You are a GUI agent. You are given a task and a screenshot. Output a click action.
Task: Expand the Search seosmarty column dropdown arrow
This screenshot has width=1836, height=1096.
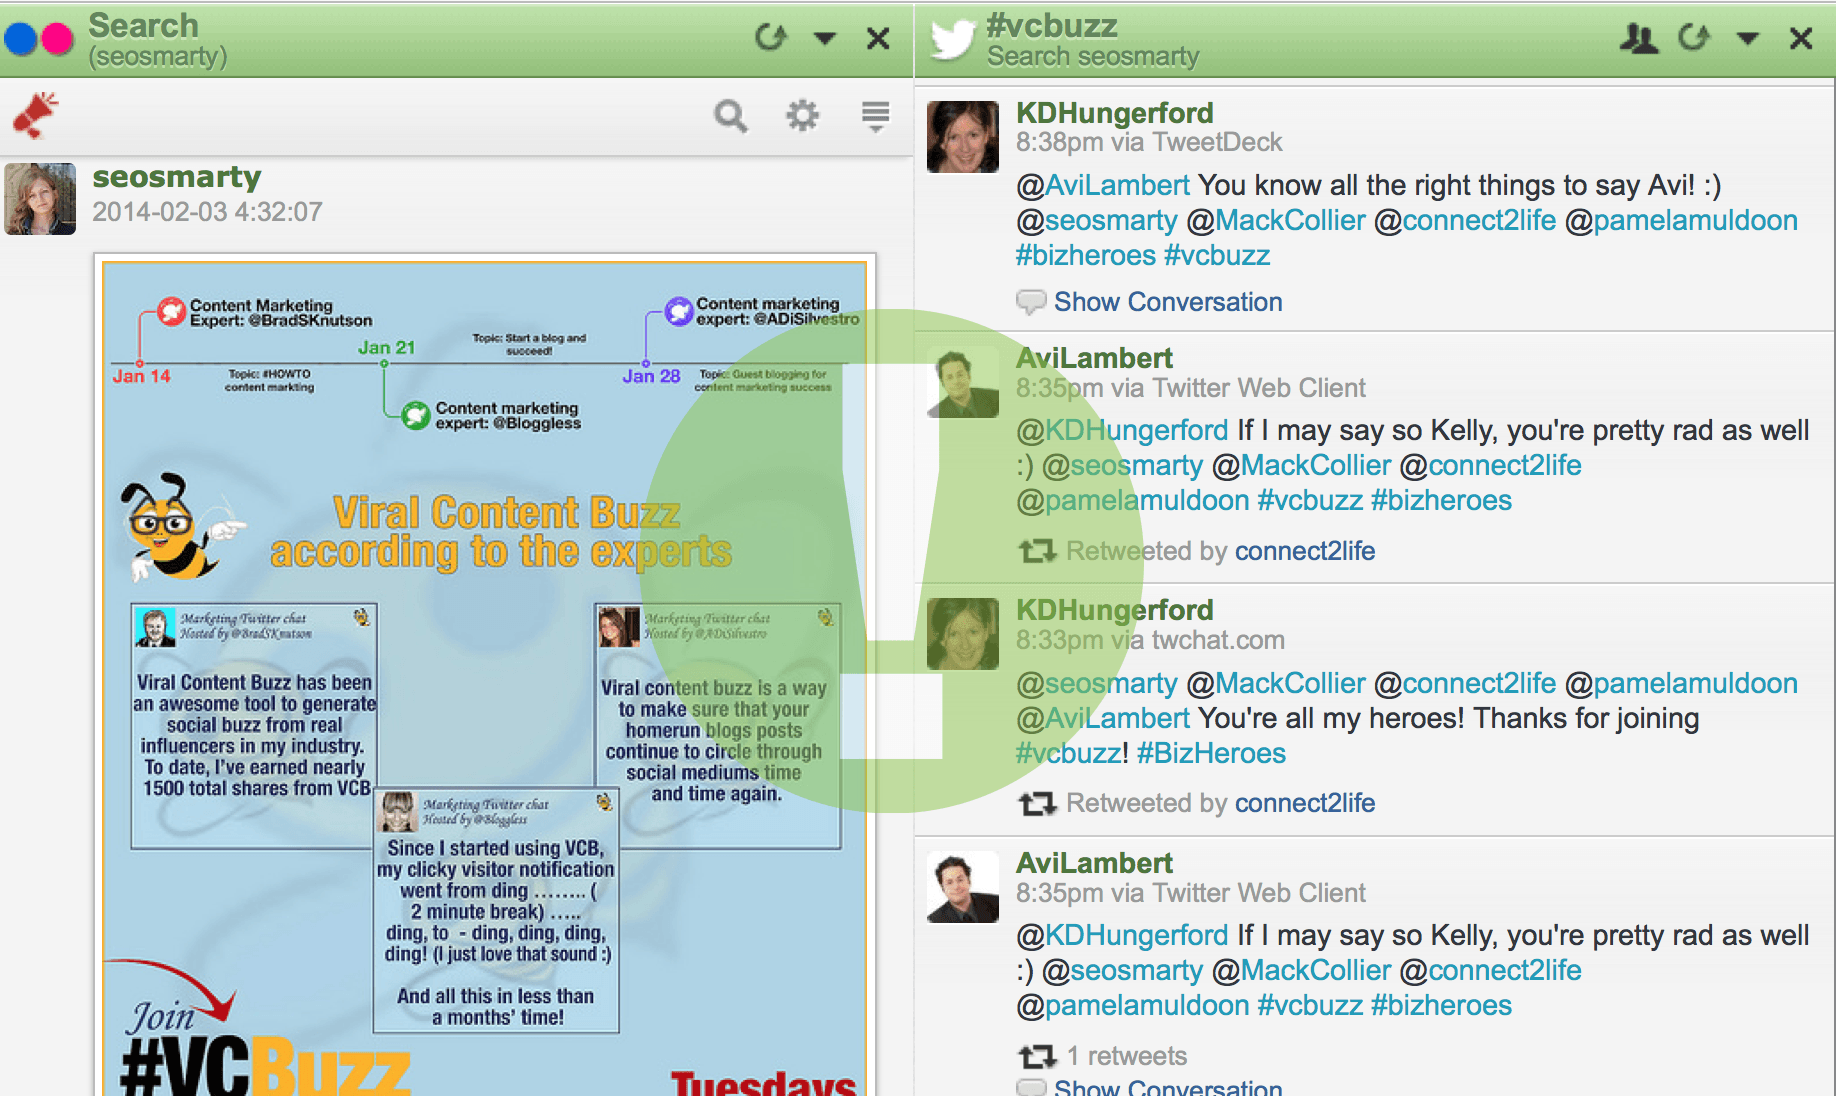tap(824, 39)
